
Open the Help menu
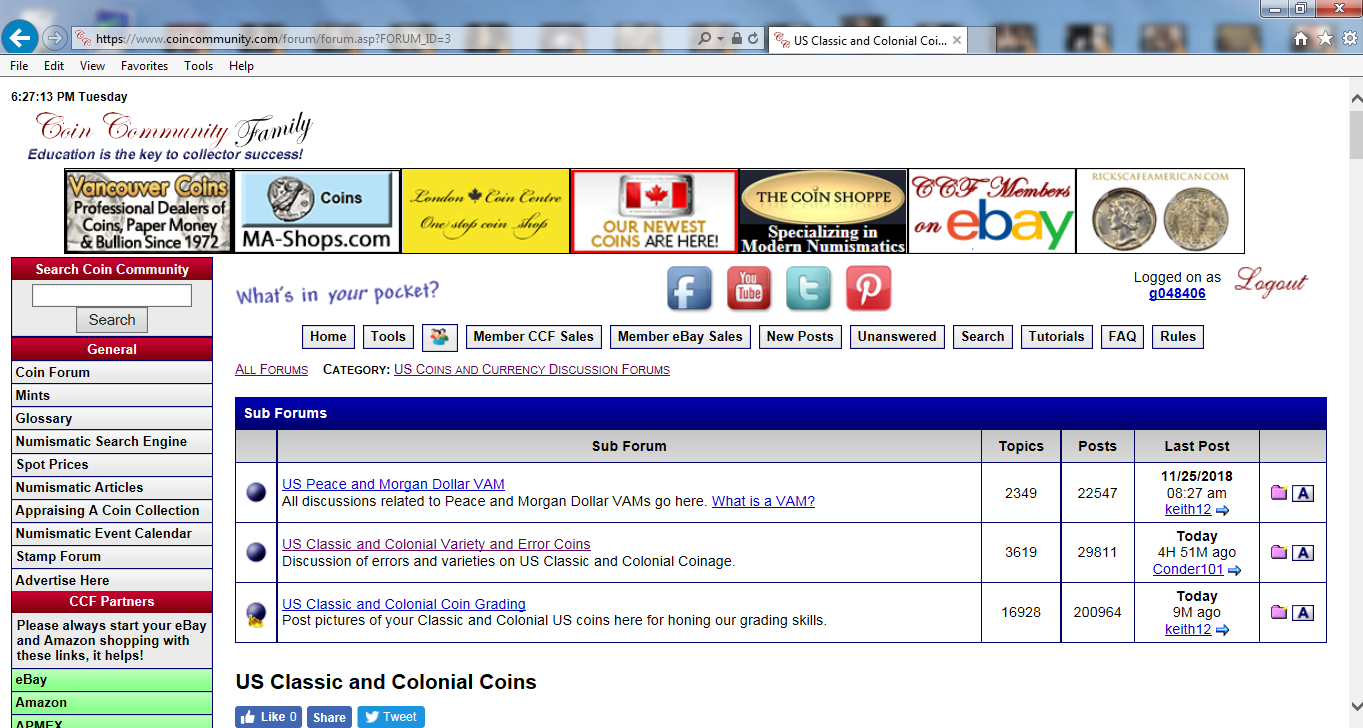(x=241, y=66)
